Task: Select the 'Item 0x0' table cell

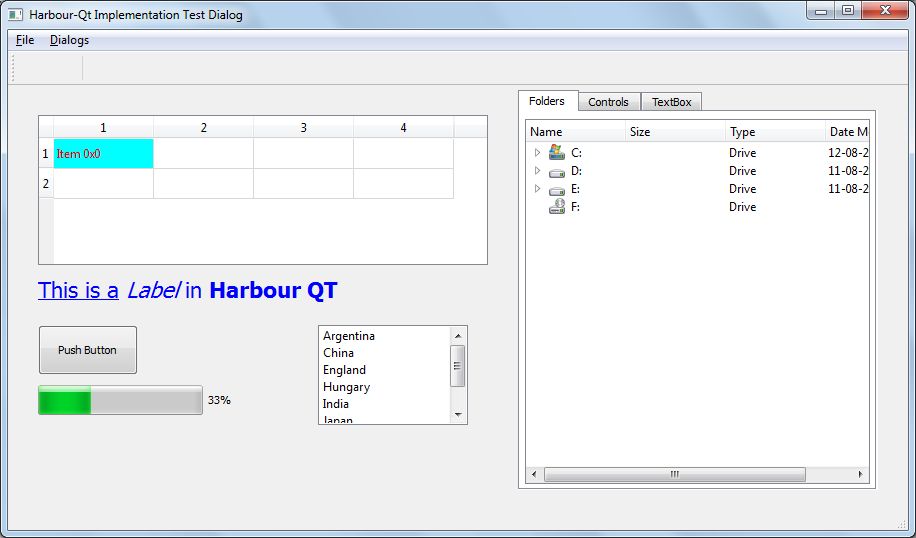Action: pos(103,154)
